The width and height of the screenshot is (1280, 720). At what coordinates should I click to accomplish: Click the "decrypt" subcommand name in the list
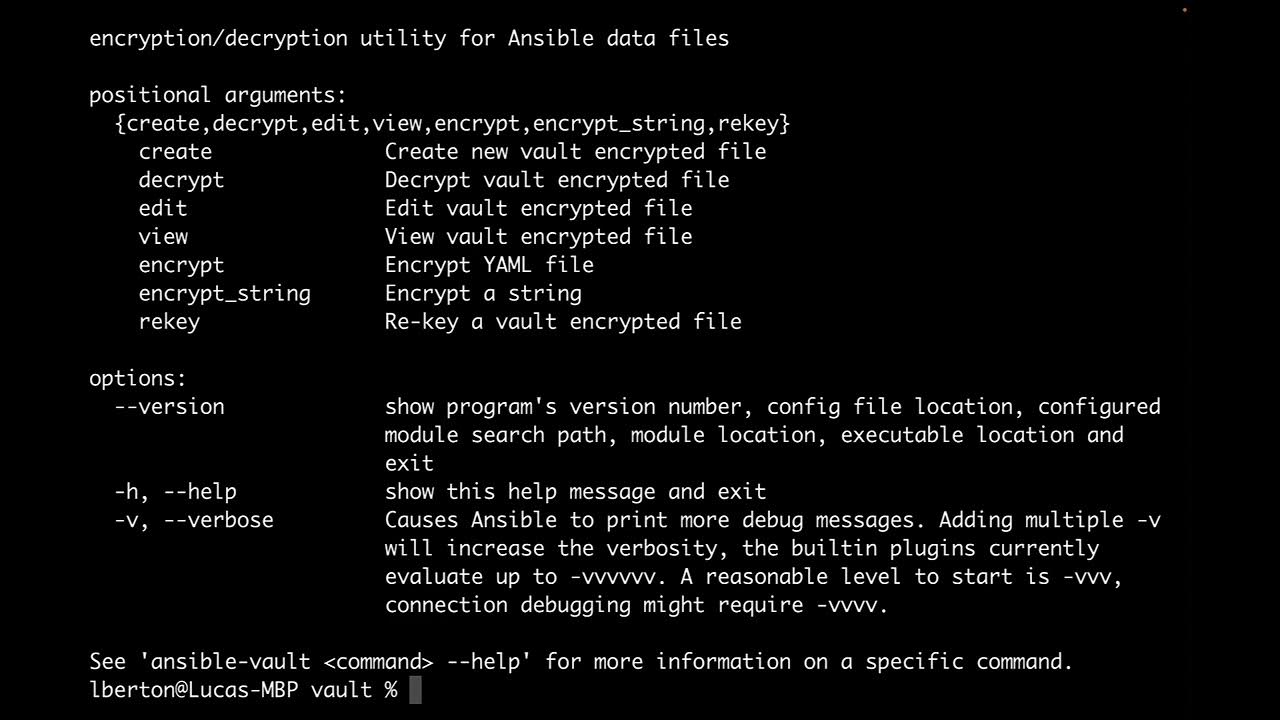point(181,180)
